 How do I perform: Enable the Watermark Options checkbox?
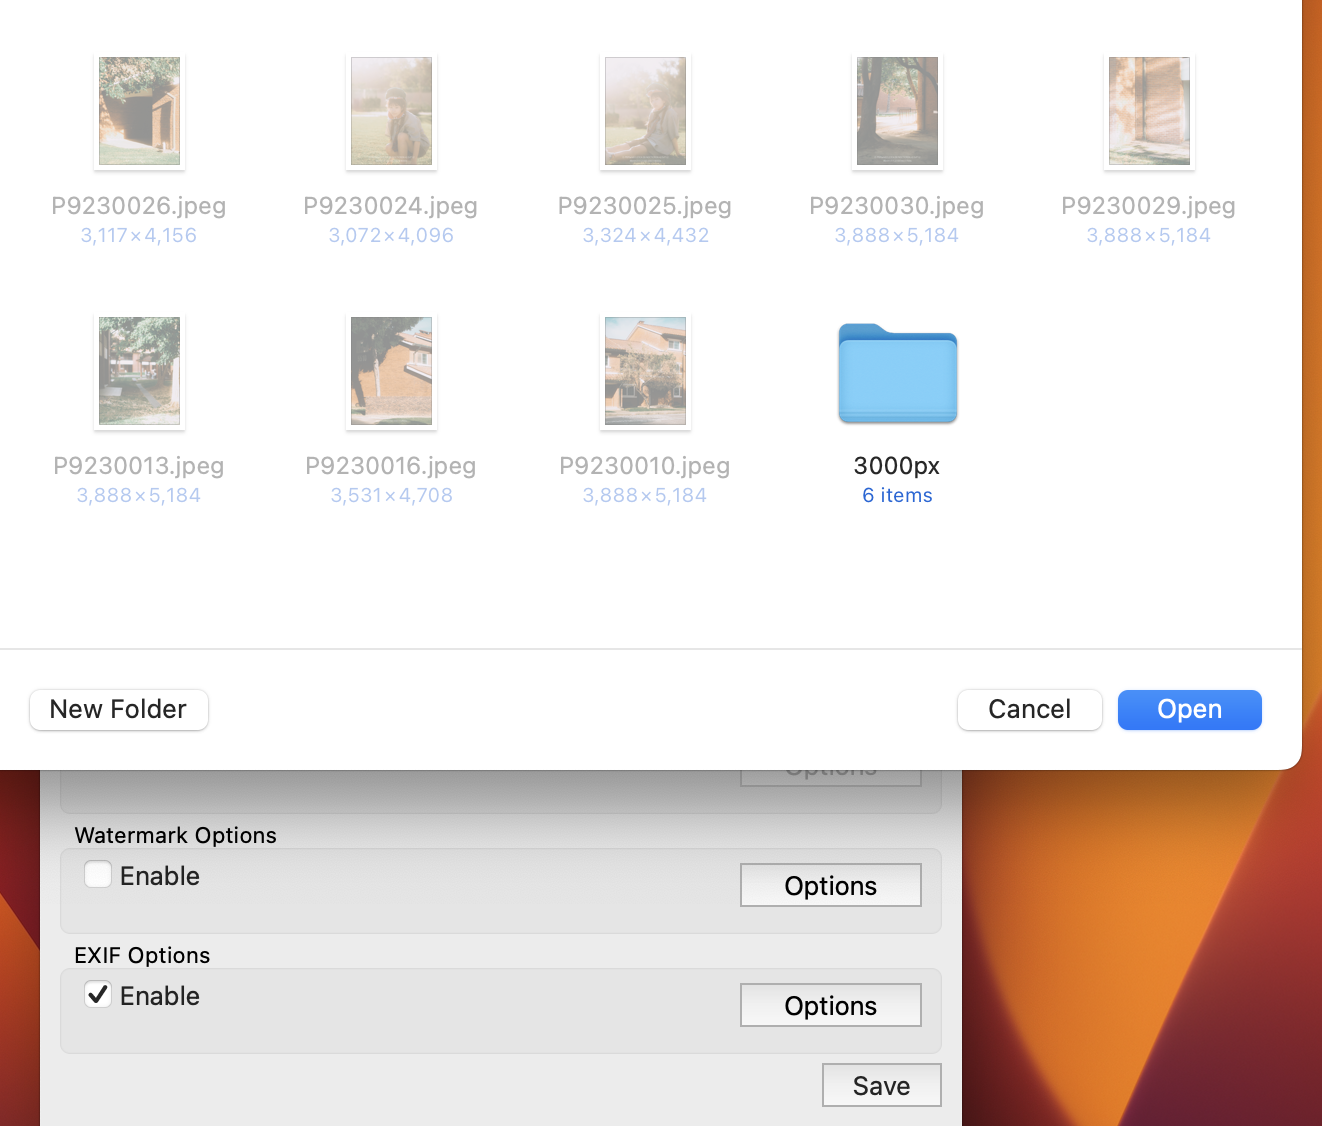(x=98, y=875)
